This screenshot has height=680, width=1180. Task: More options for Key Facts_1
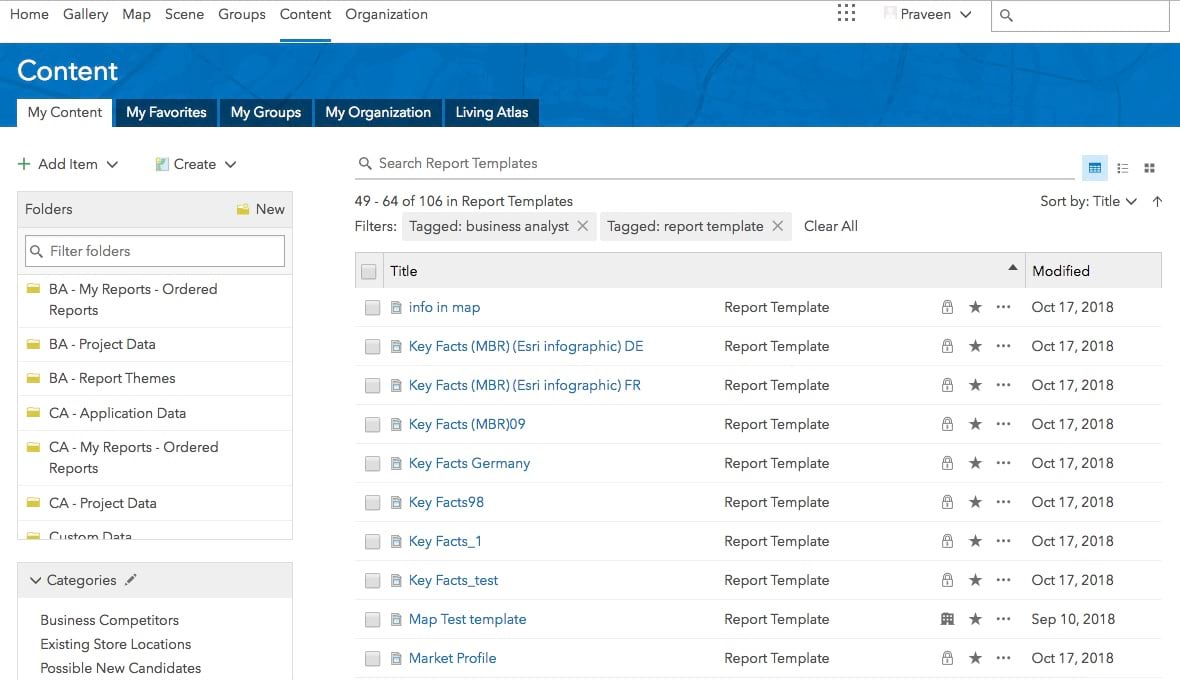(x=1003, y=541)
